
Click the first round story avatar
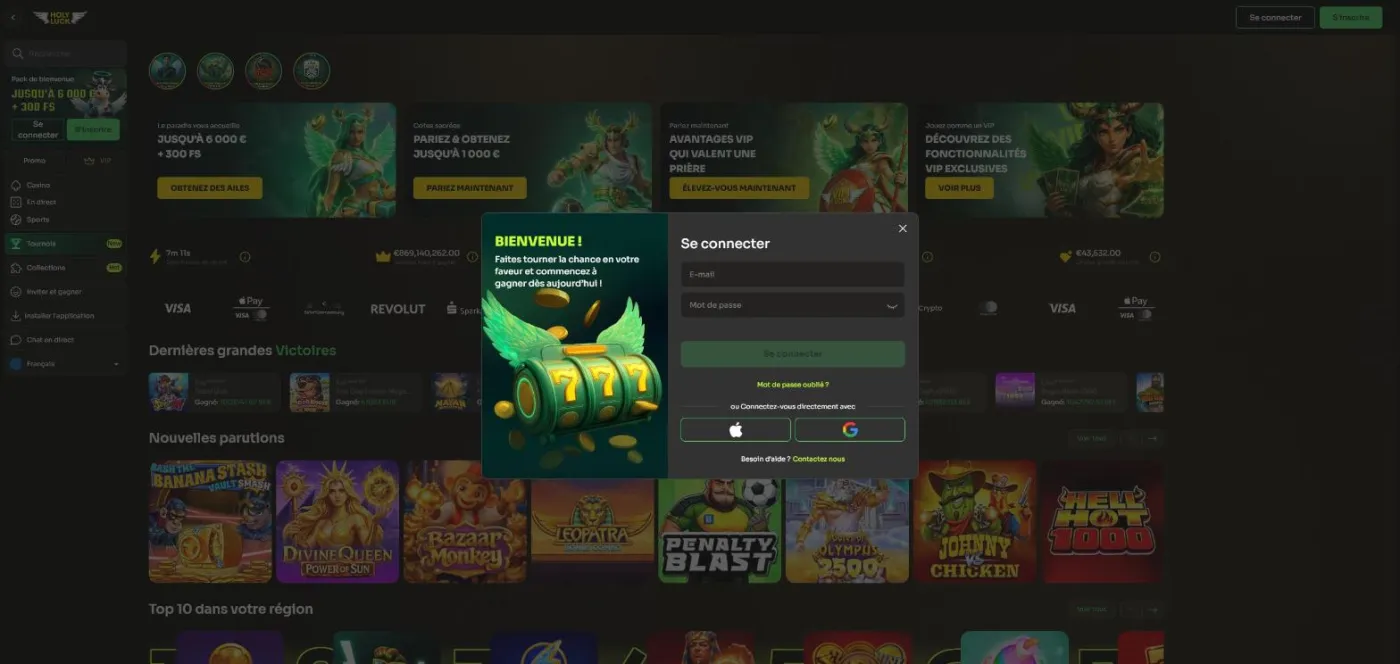[167, 71]
